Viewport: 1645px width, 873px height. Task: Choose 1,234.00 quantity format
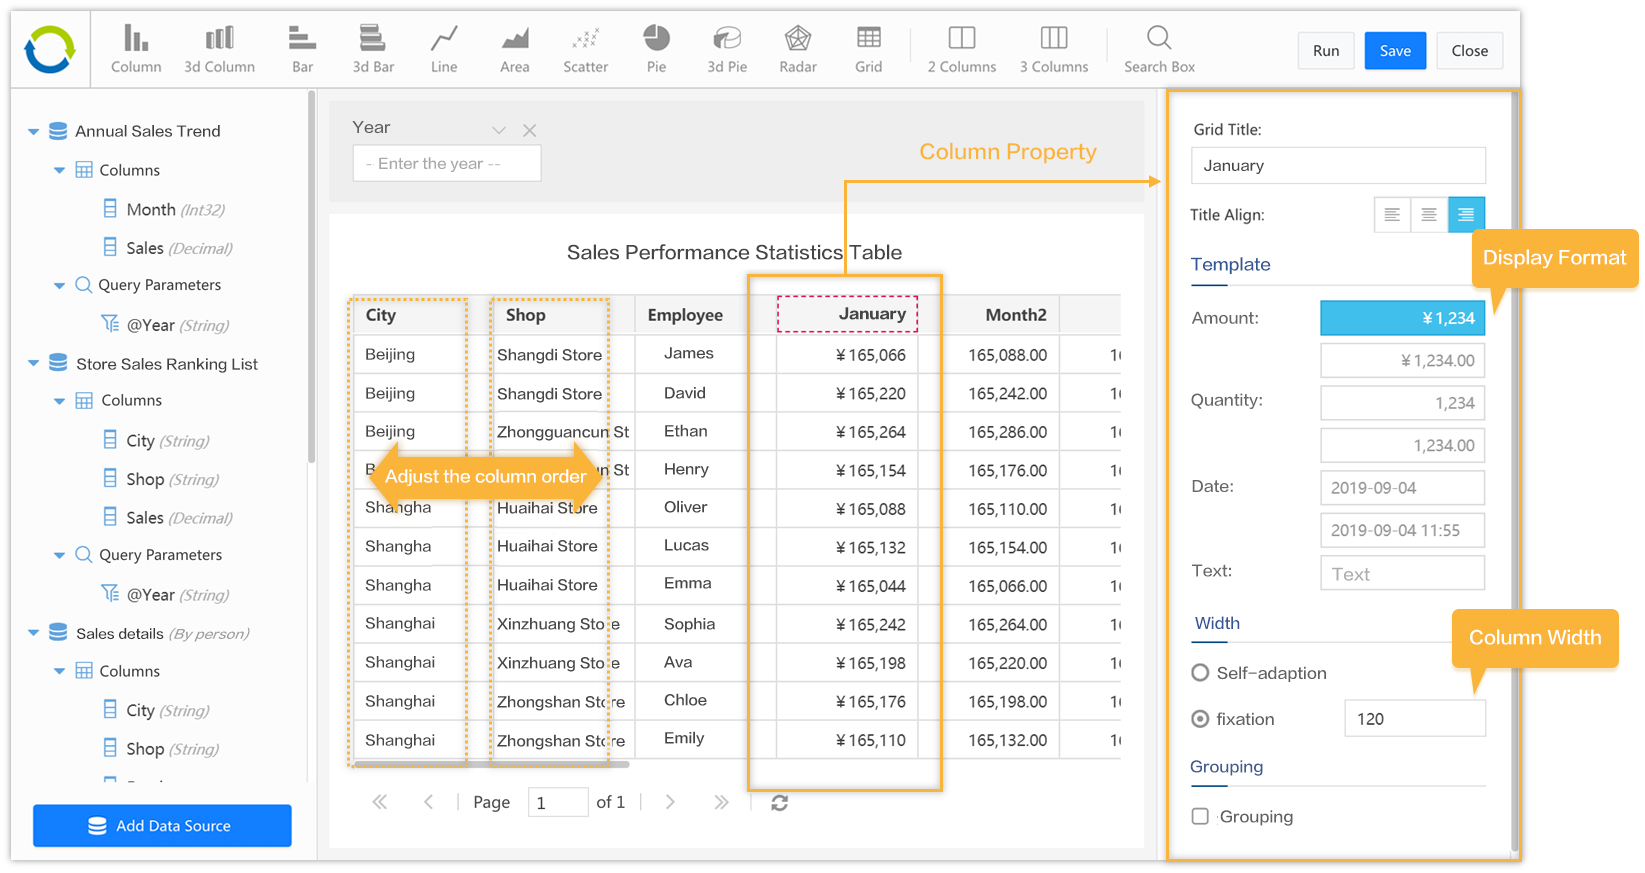1402,445
